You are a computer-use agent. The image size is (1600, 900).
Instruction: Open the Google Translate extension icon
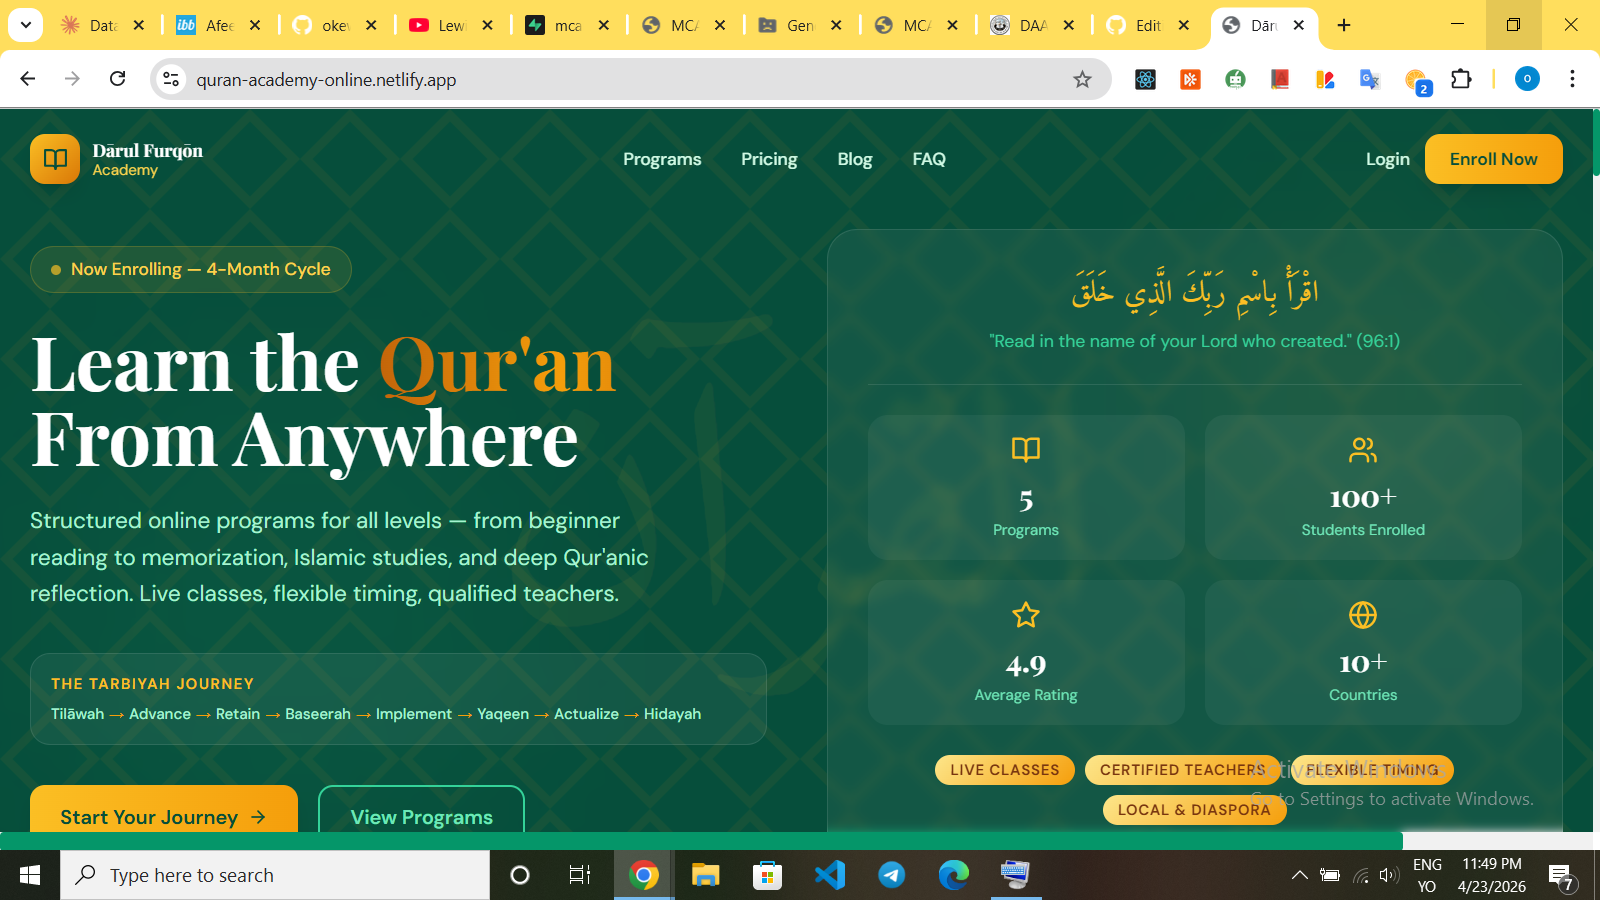tap(1370, 79)
